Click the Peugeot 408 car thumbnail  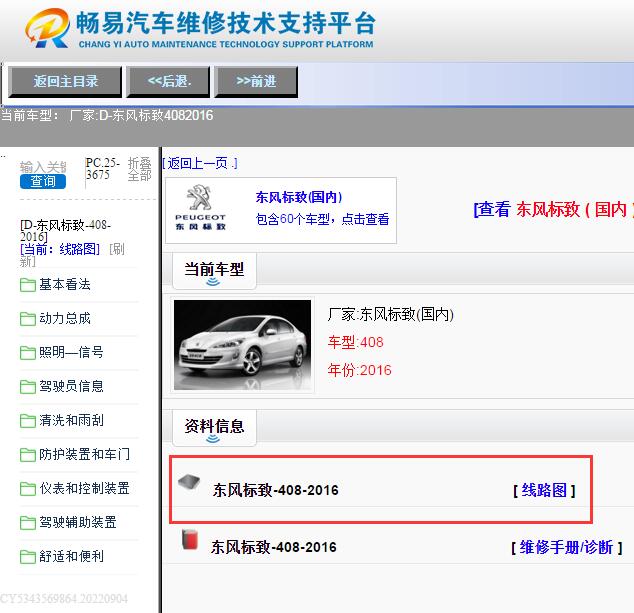pyautogui.click(x=242, y=345)
